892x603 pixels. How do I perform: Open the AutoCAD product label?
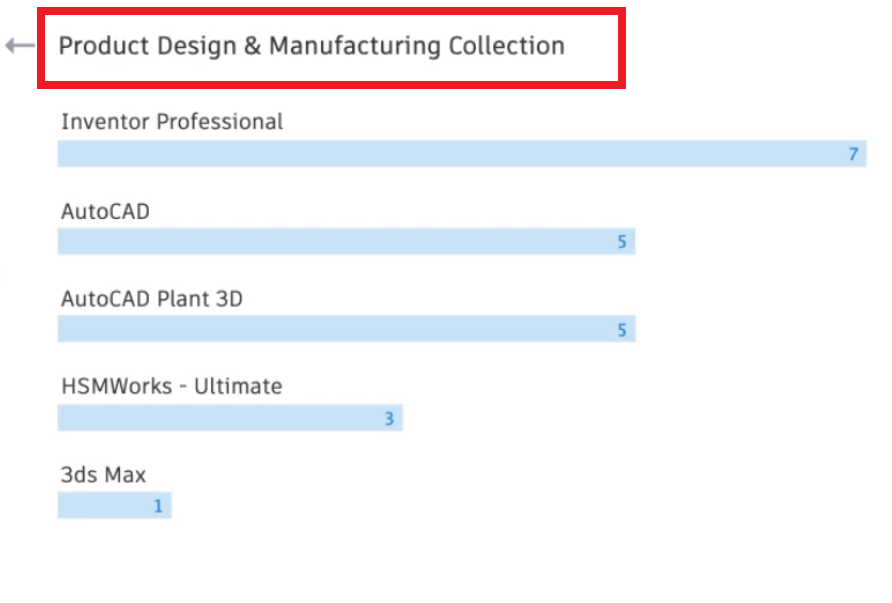click(105, 211)
